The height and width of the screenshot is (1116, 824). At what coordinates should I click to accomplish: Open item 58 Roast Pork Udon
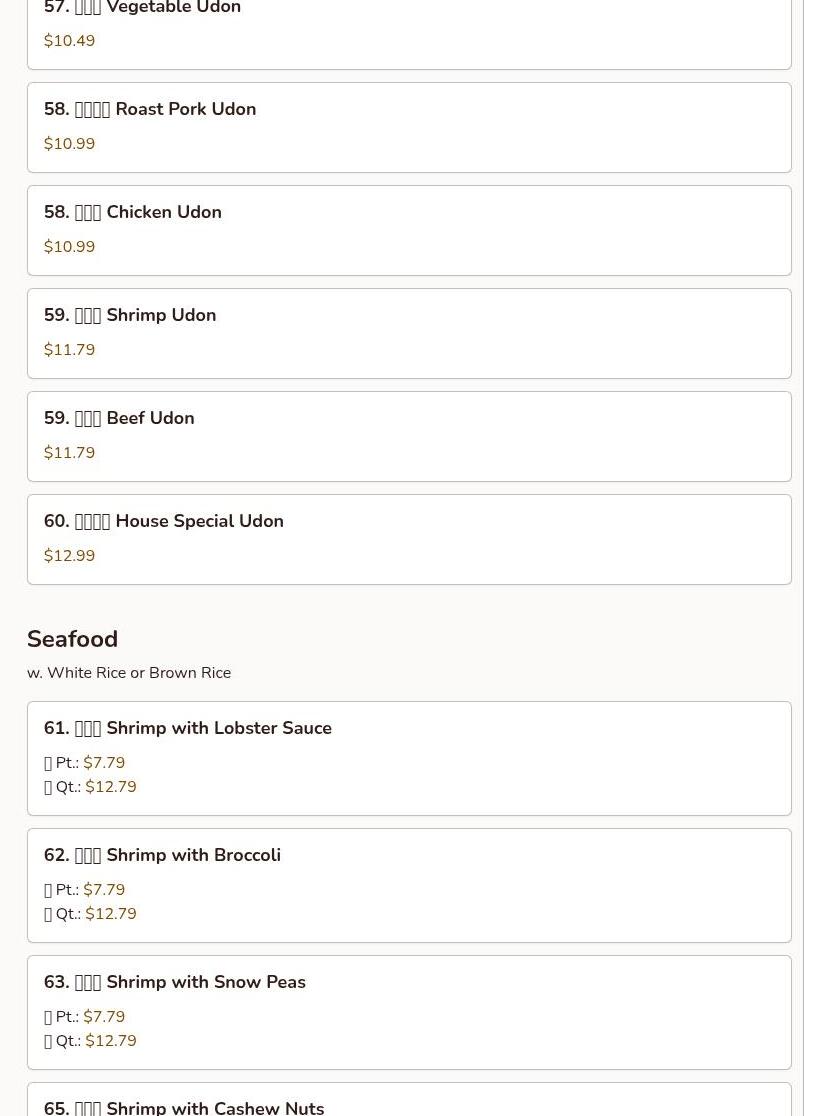point(409,127)
